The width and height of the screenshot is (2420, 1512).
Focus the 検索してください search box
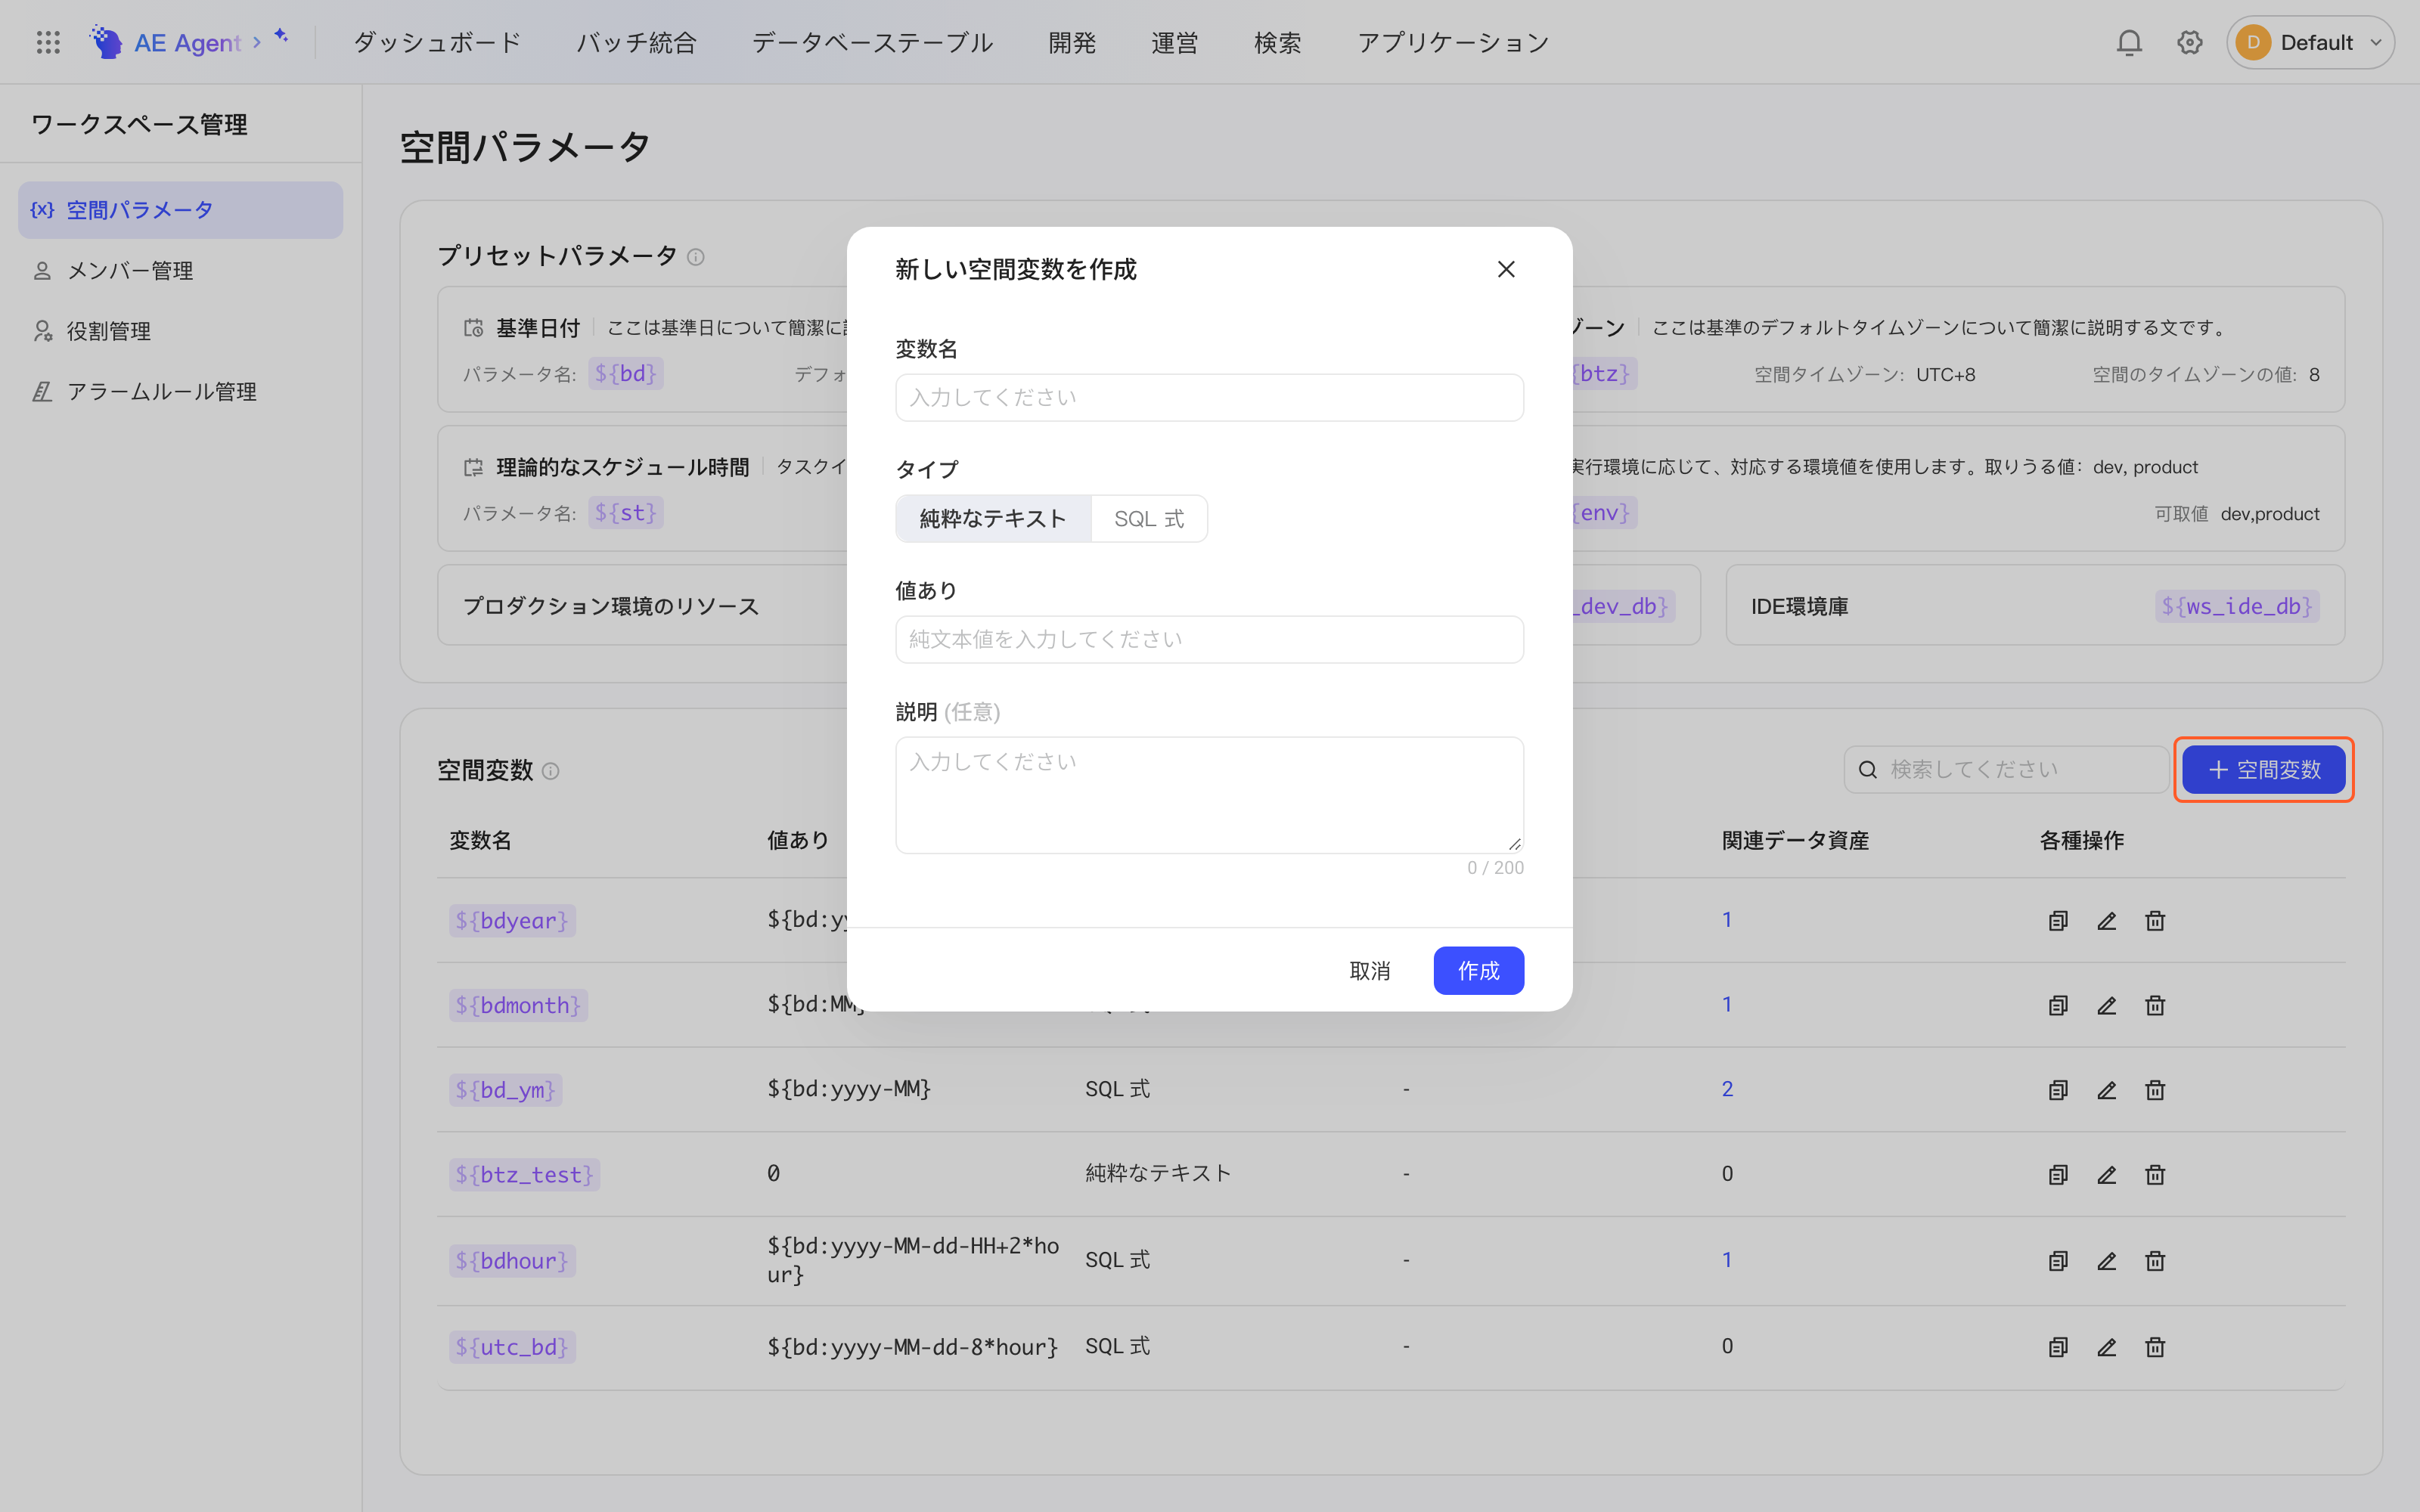(2006, 769)
